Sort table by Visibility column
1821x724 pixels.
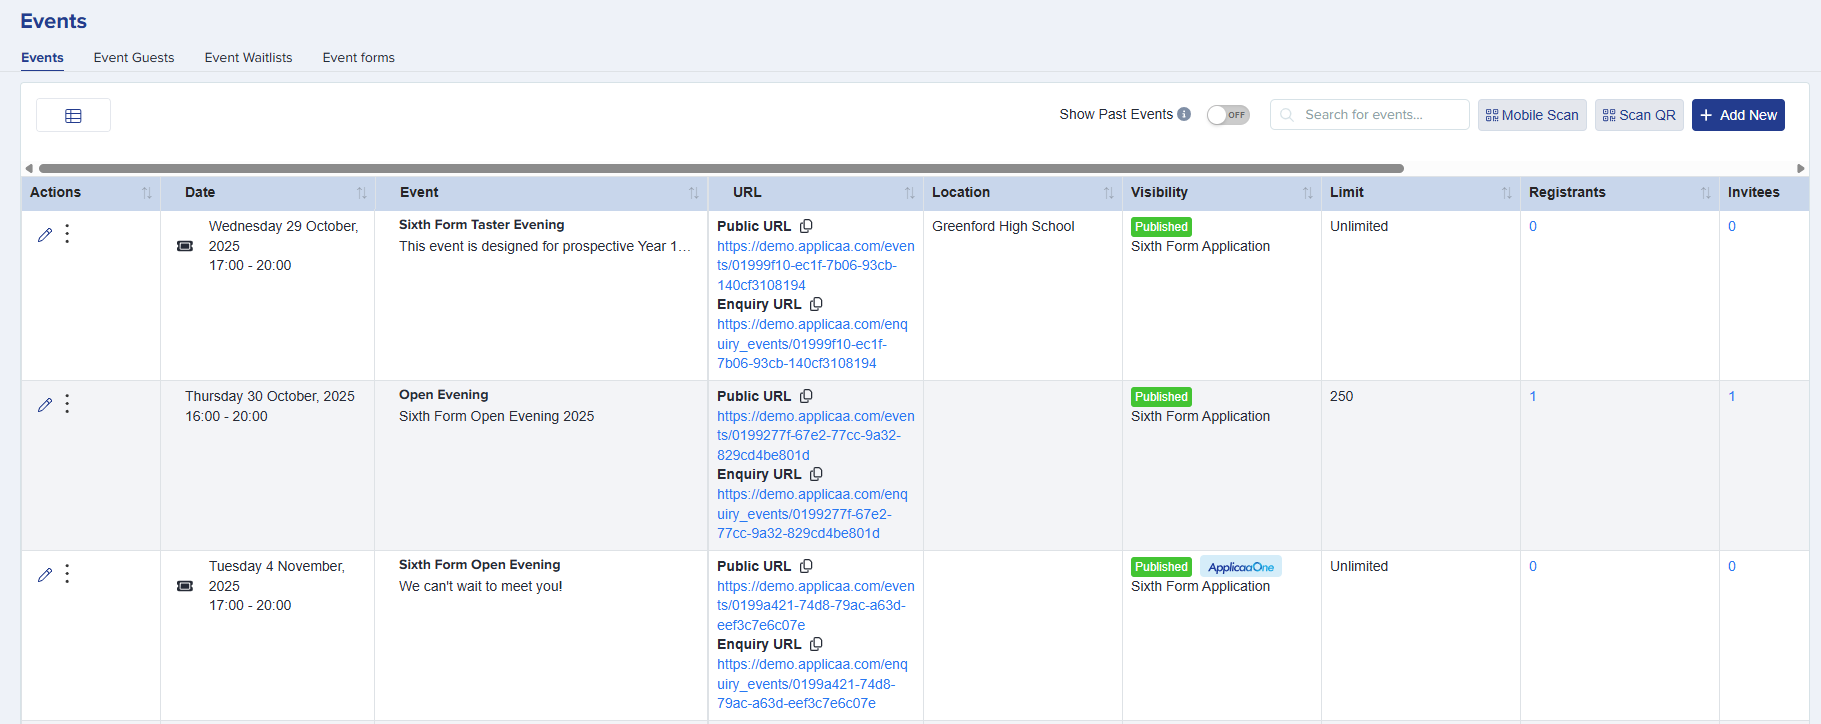coord(1307,193)
